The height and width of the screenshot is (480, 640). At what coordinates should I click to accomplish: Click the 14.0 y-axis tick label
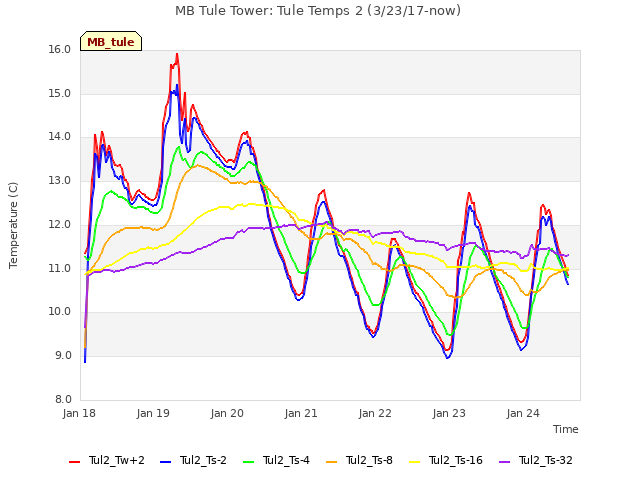click(x=60, y=137)
